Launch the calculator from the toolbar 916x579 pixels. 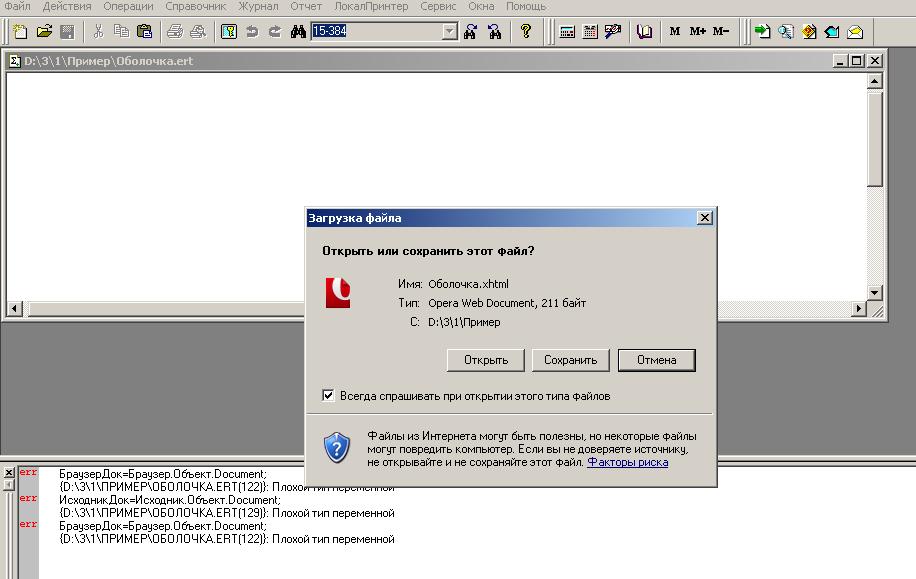pyautogui.click(x=567, y=31)
